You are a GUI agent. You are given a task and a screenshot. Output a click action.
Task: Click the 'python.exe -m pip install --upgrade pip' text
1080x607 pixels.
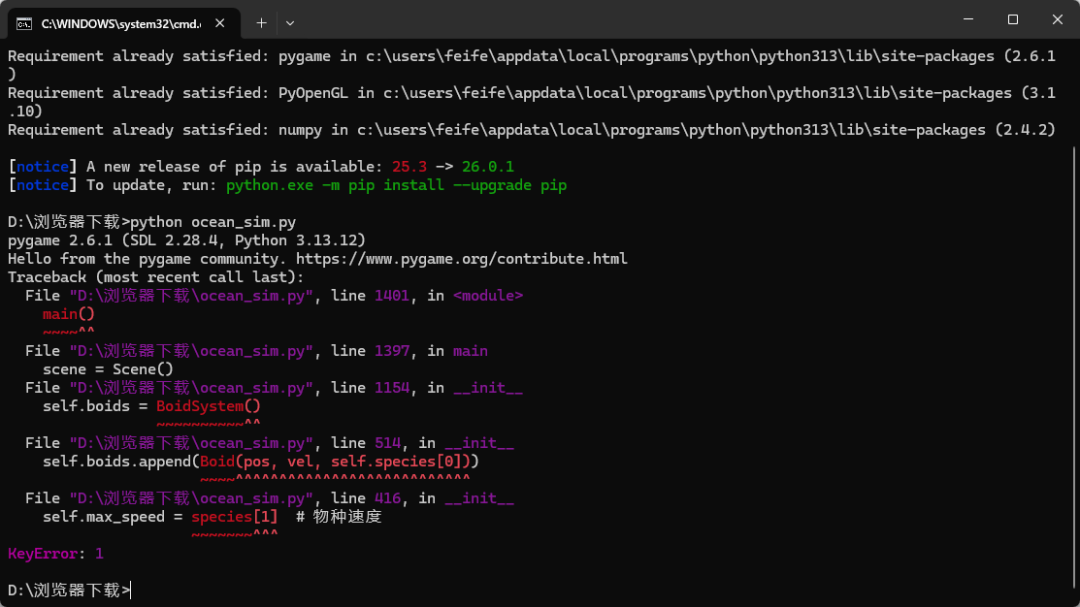(396, 185)
